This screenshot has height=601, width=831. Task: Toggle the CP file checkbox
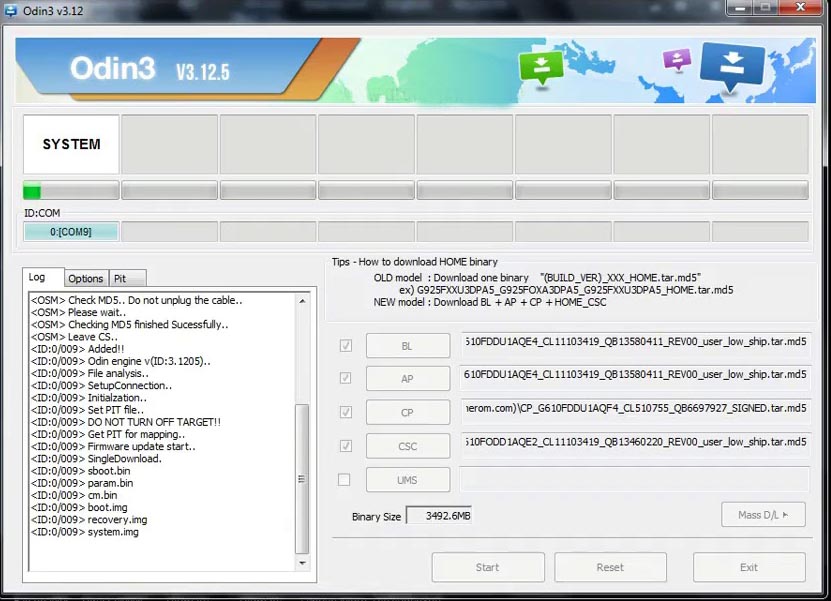point(346,412)
